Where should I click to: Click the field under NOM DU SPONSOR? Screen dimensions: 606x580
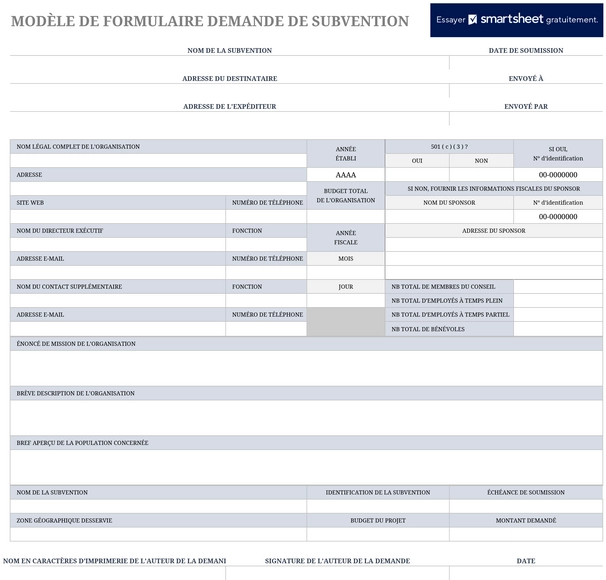coord(449,216)
